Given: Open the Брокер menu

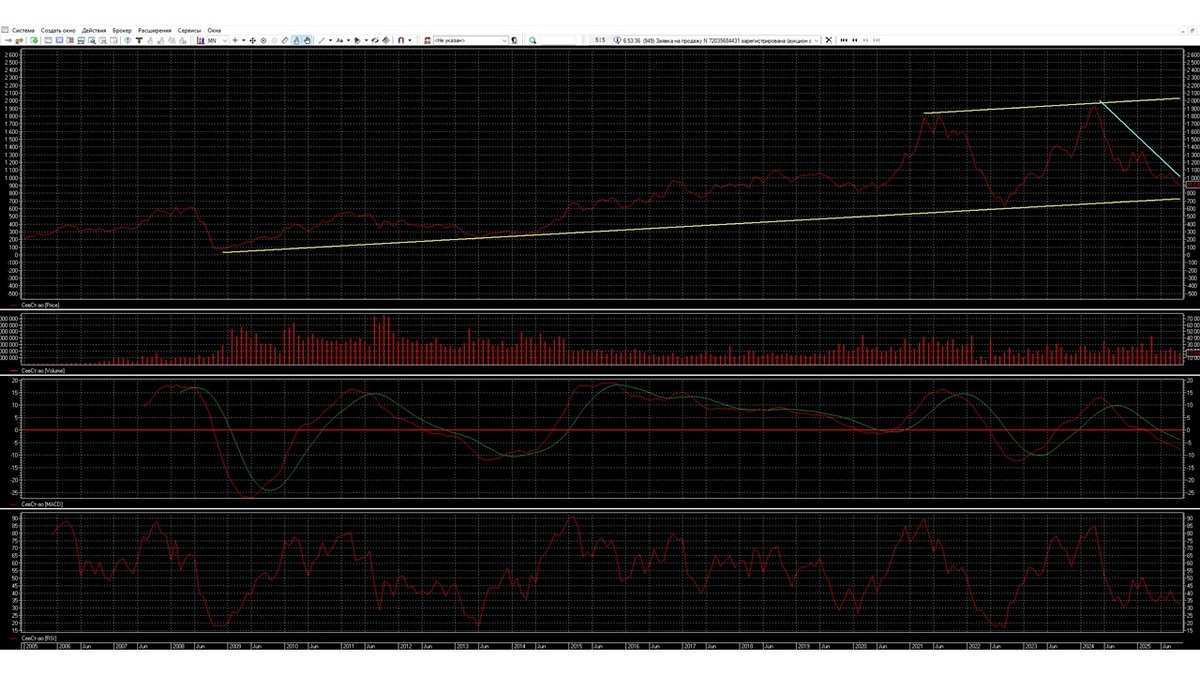Looking at the screenshot, I should point(122,31).
